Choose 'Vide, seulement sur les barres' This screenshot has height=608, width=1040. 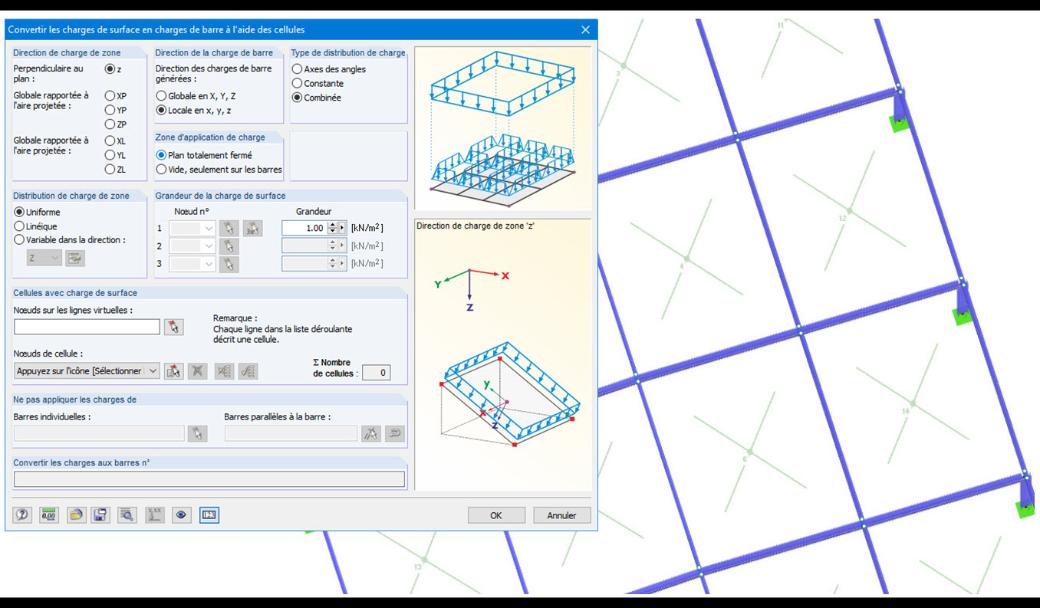point(161,170)
